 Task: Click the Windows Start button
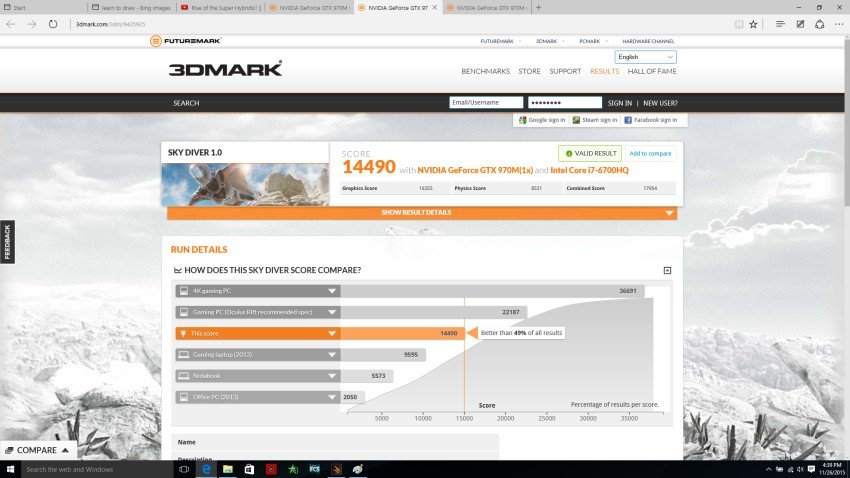tap(10, 469)
